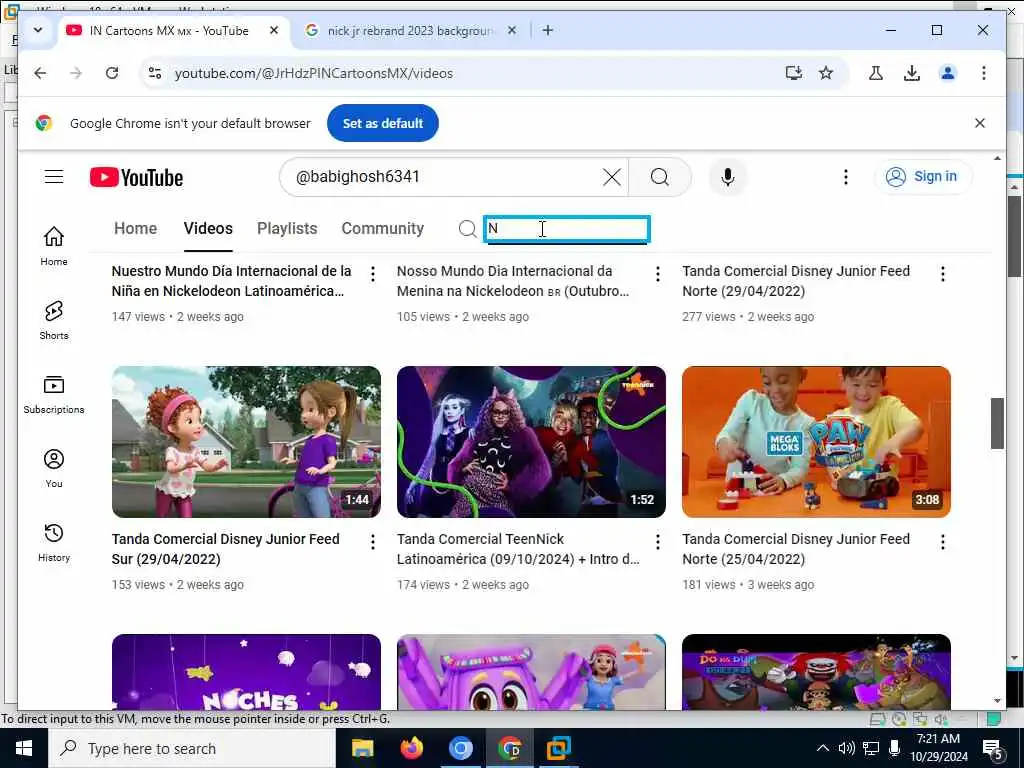Open the Windows notification center icon
This screenshot has width=1024, height=768.
click(x=992, y=748)
